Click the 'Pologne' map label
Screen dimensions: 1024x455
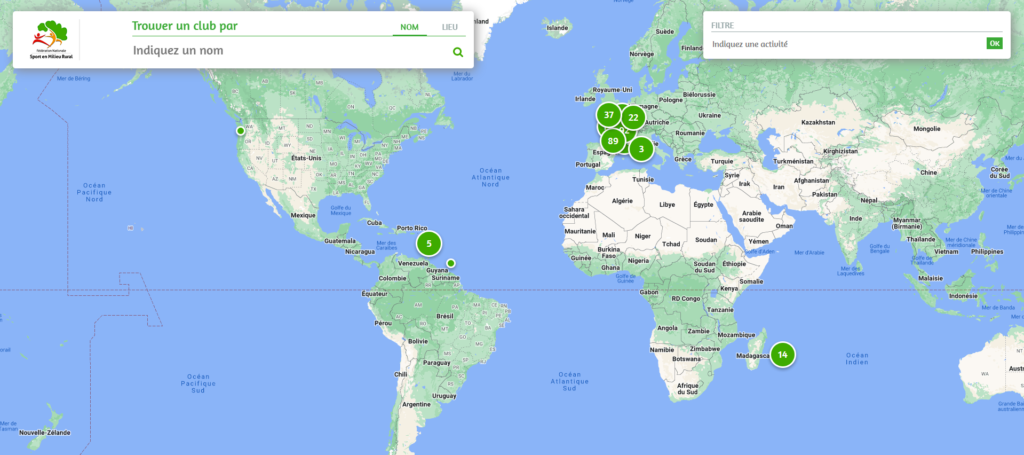(x=669, y=100)
